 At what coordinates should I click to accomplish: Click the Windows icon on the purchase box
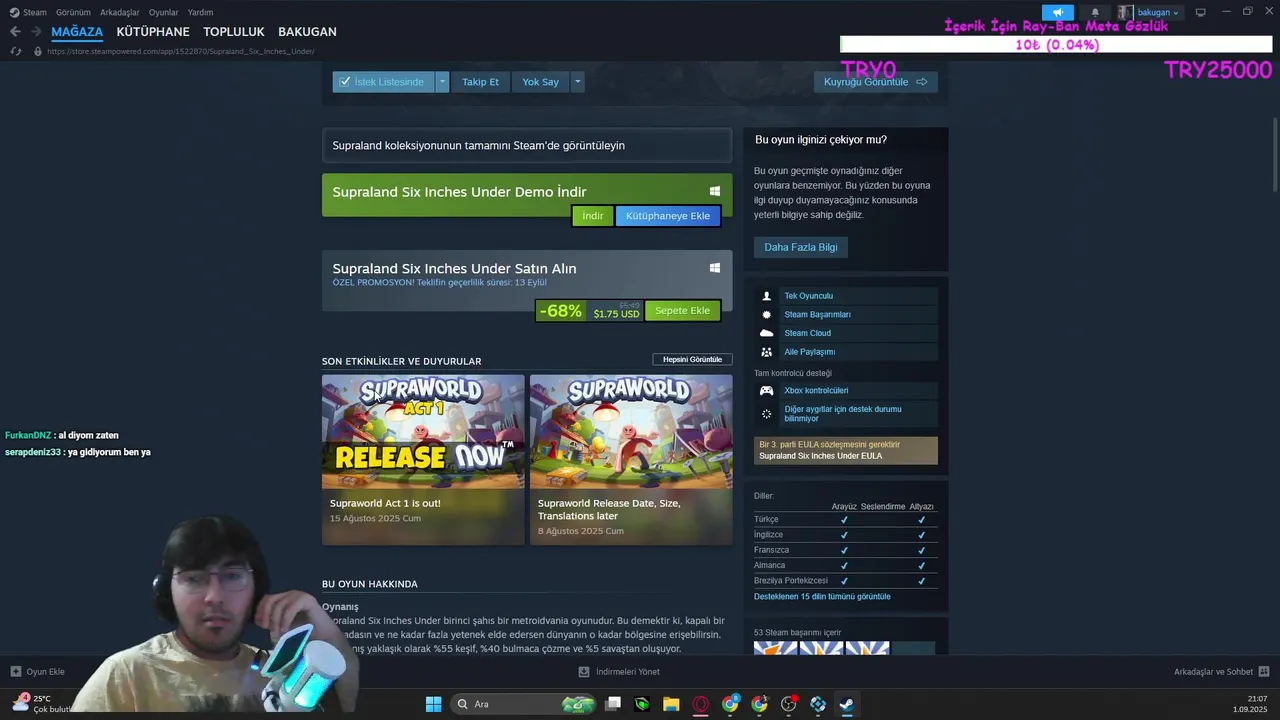715,268
